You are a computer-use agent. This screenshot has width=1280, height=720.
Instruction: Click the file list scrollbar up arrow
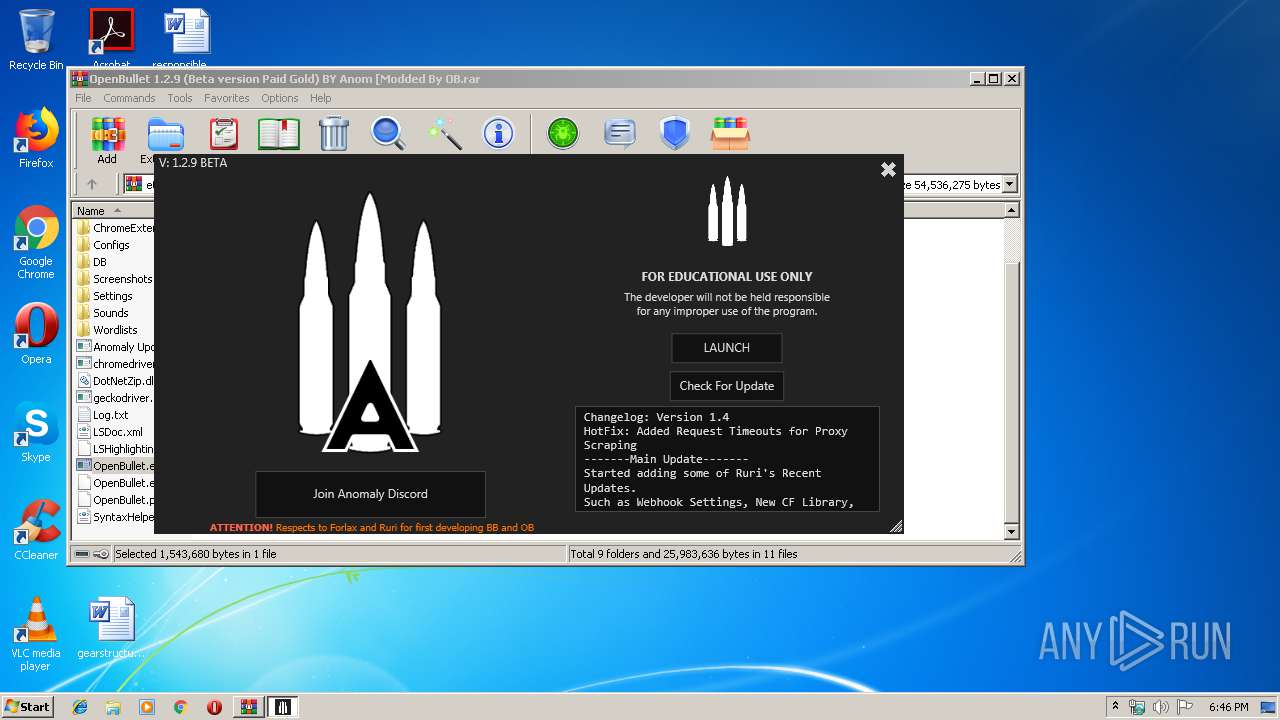click(x=1011, y=210)
